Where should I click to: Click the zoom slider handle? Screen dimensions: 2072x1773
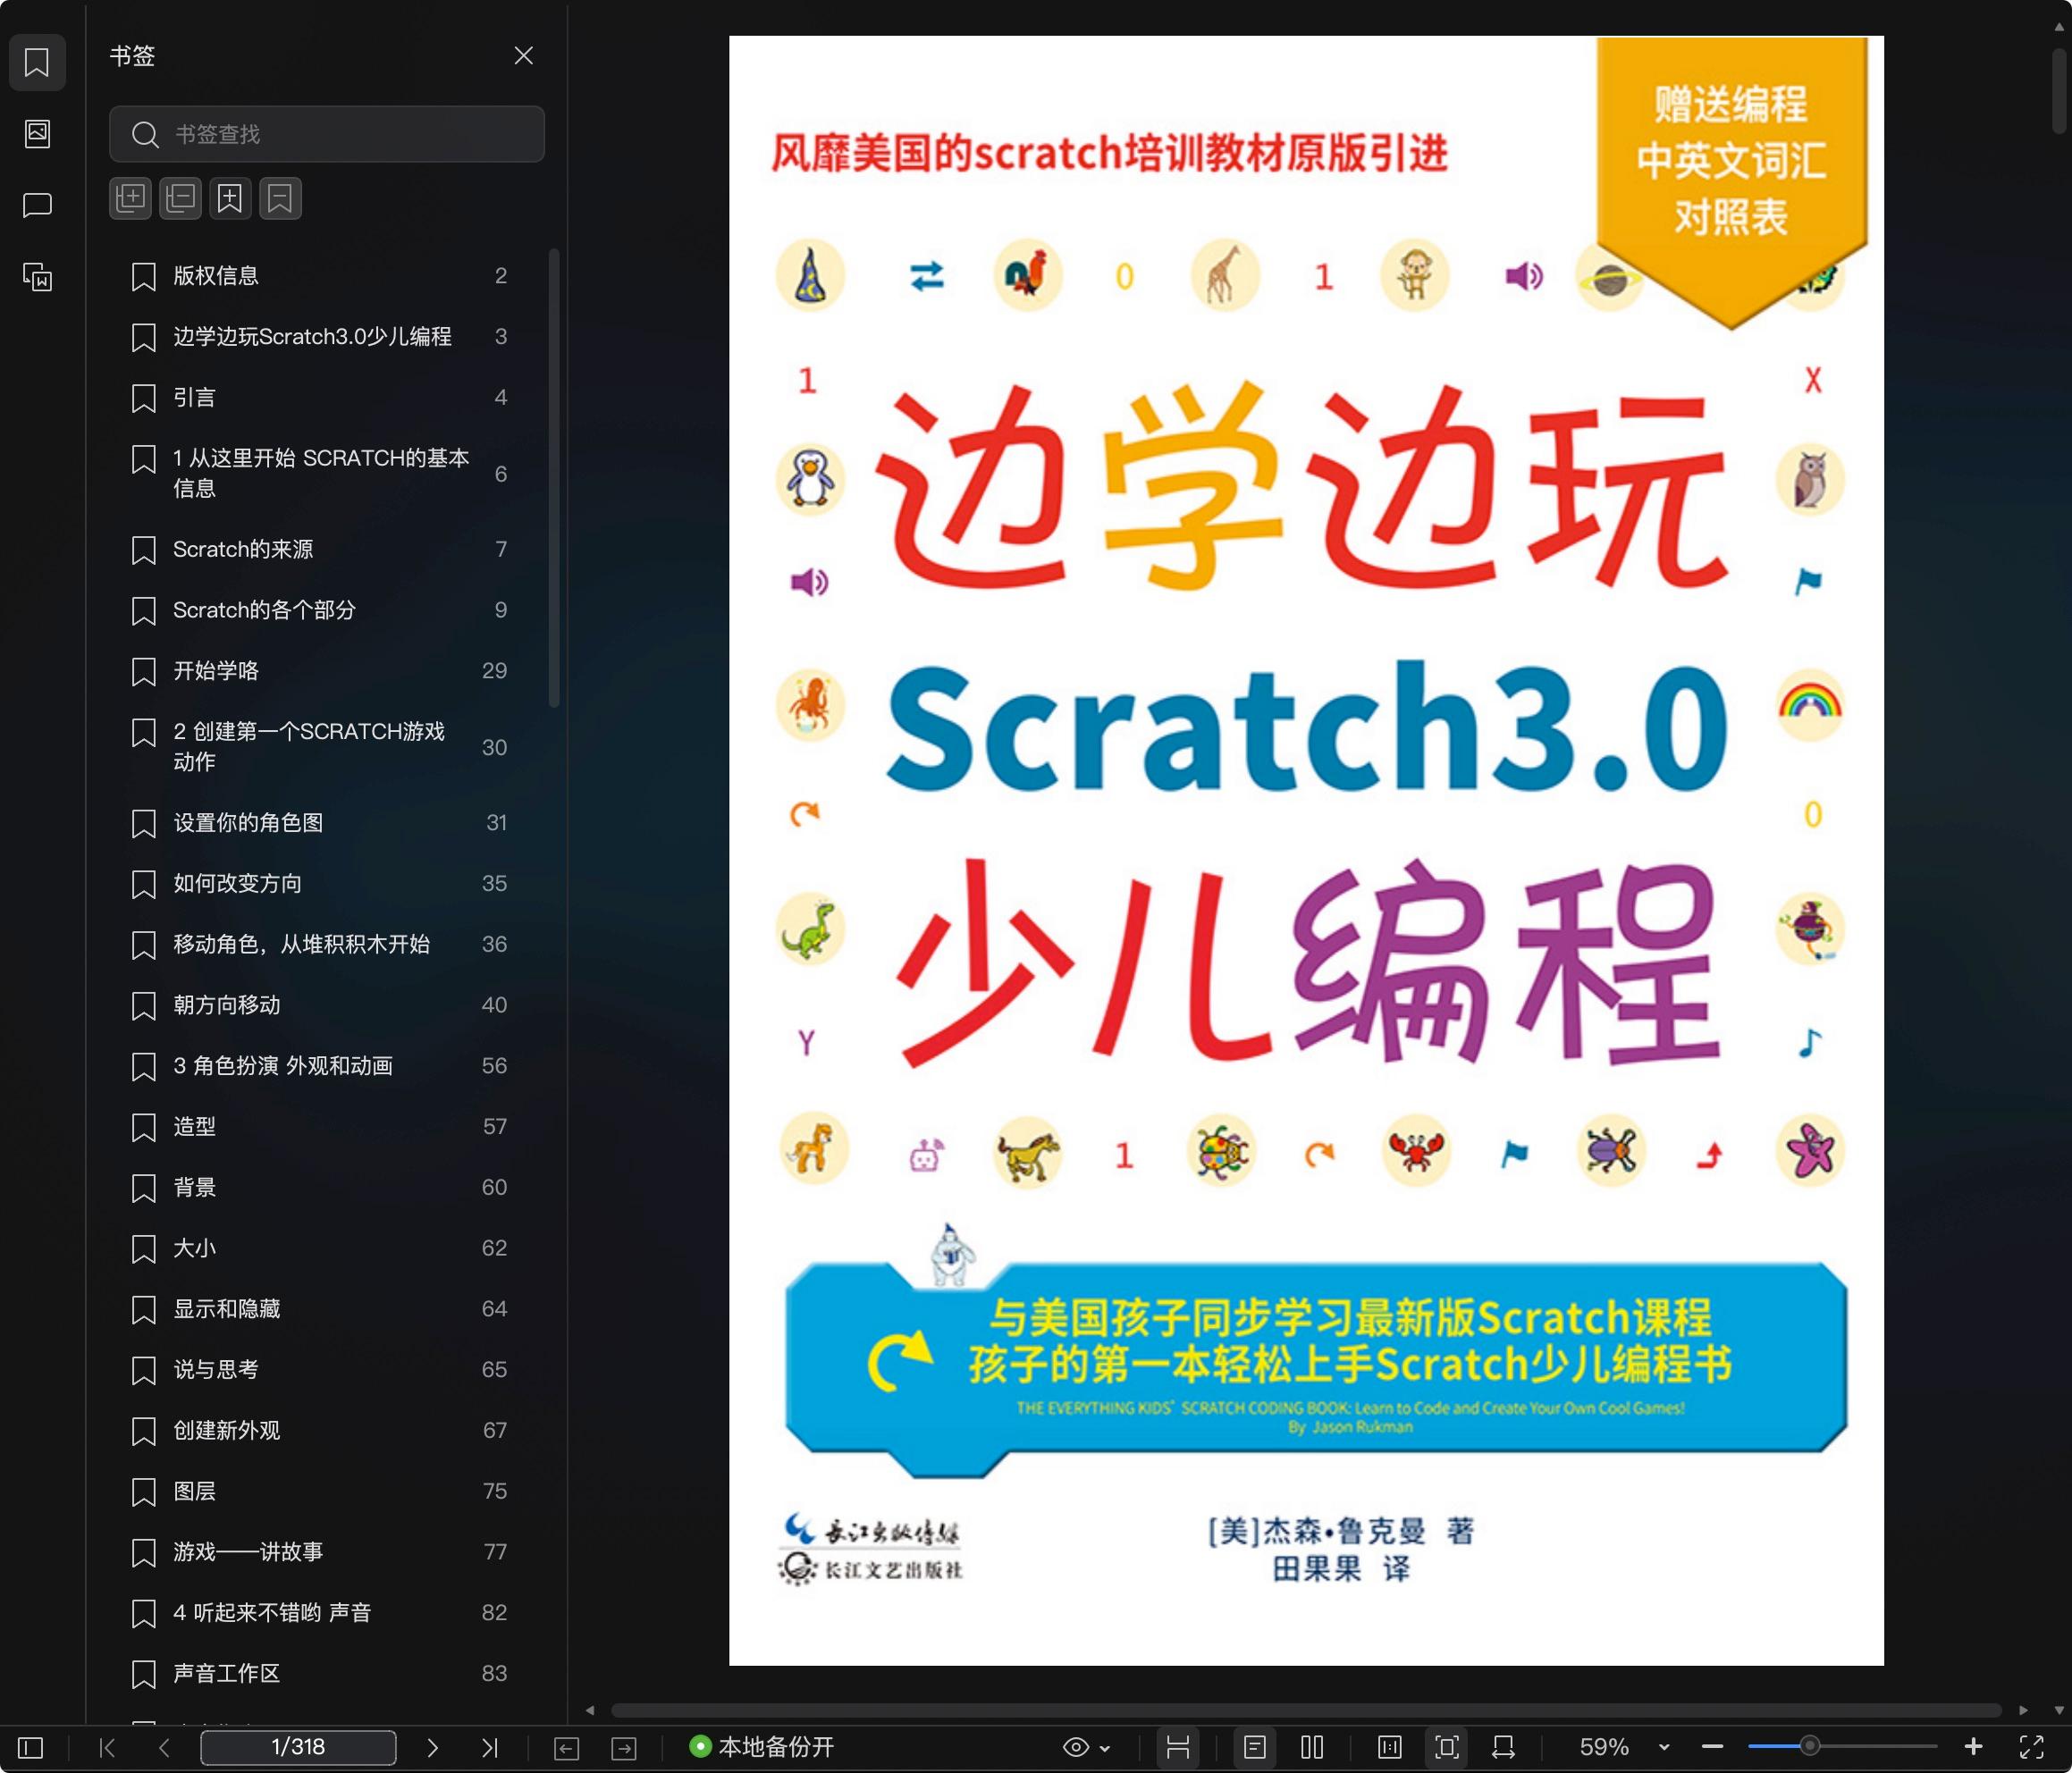click(1809, 1747)
